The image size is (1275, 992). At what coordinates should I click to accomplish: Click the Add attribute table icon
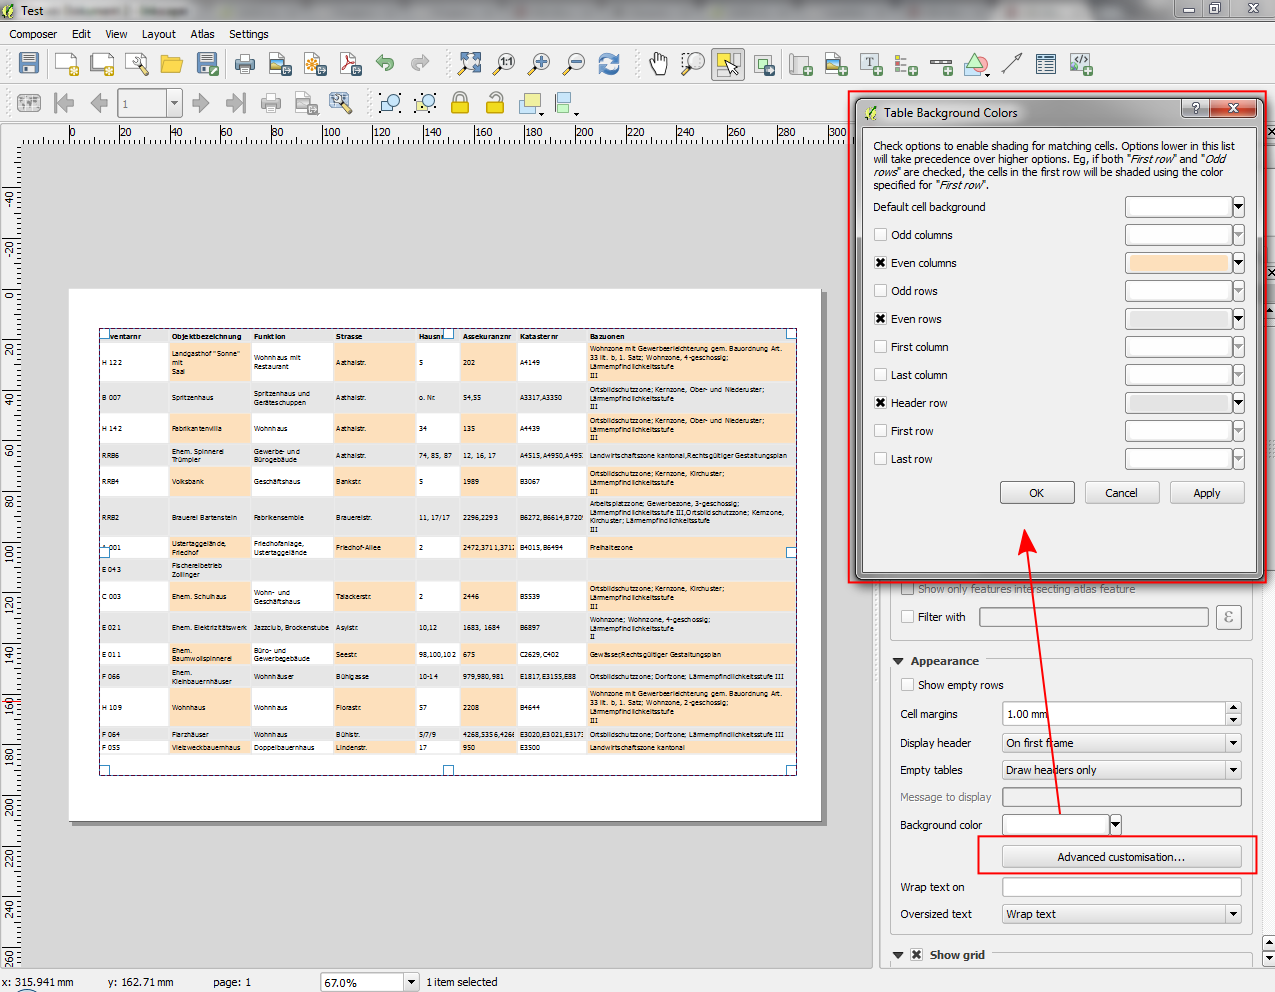pos(1046,64)
